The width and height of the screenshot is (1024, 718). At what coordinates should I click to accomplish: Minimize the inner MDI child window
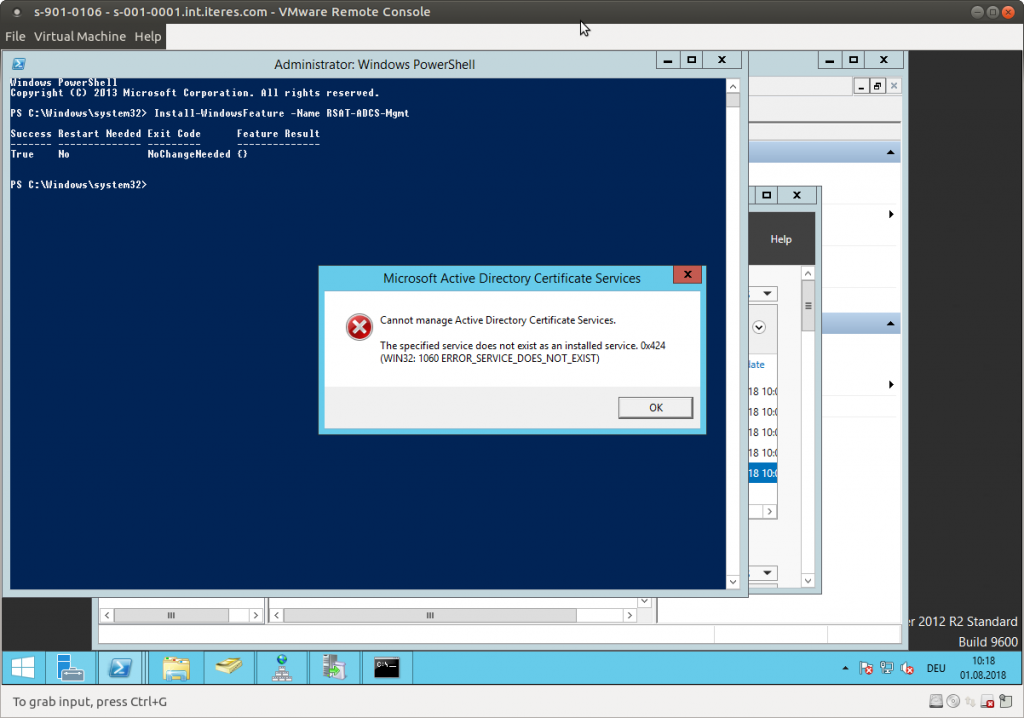[x=861, y=86]
